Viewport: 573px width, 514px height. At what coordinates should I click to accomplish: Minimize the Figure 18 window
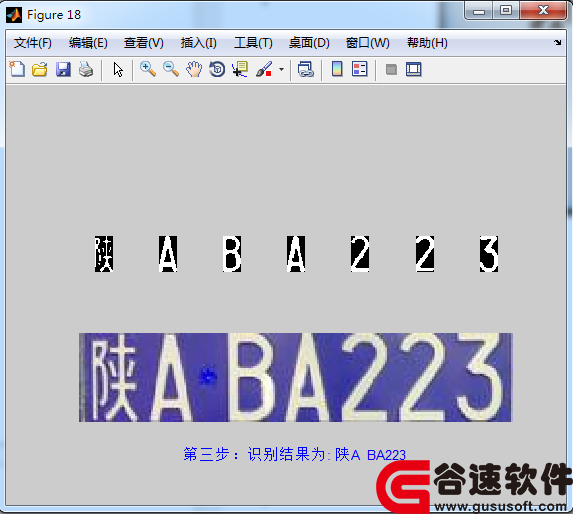[x=479, y=11]
